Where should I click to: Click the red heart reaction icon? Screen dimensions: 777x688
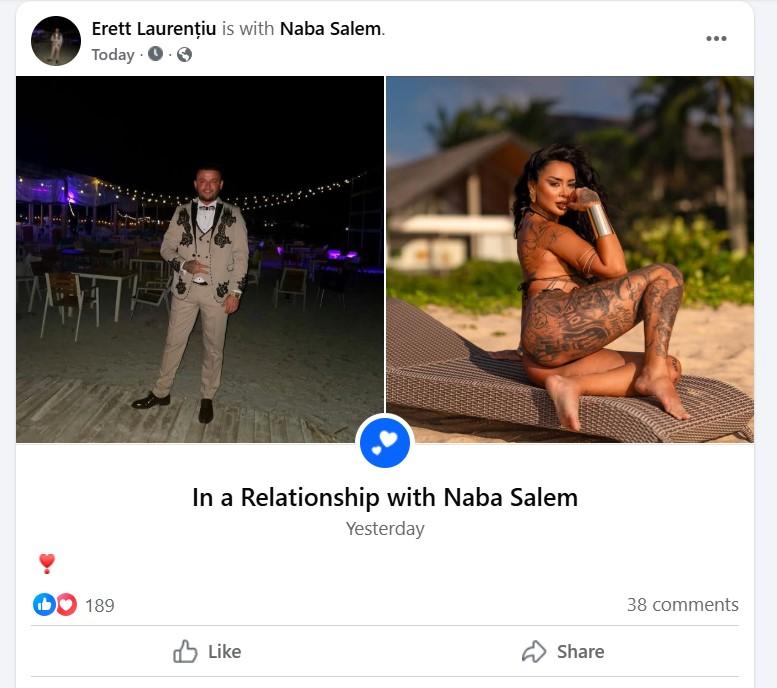[x=66, y=604]
